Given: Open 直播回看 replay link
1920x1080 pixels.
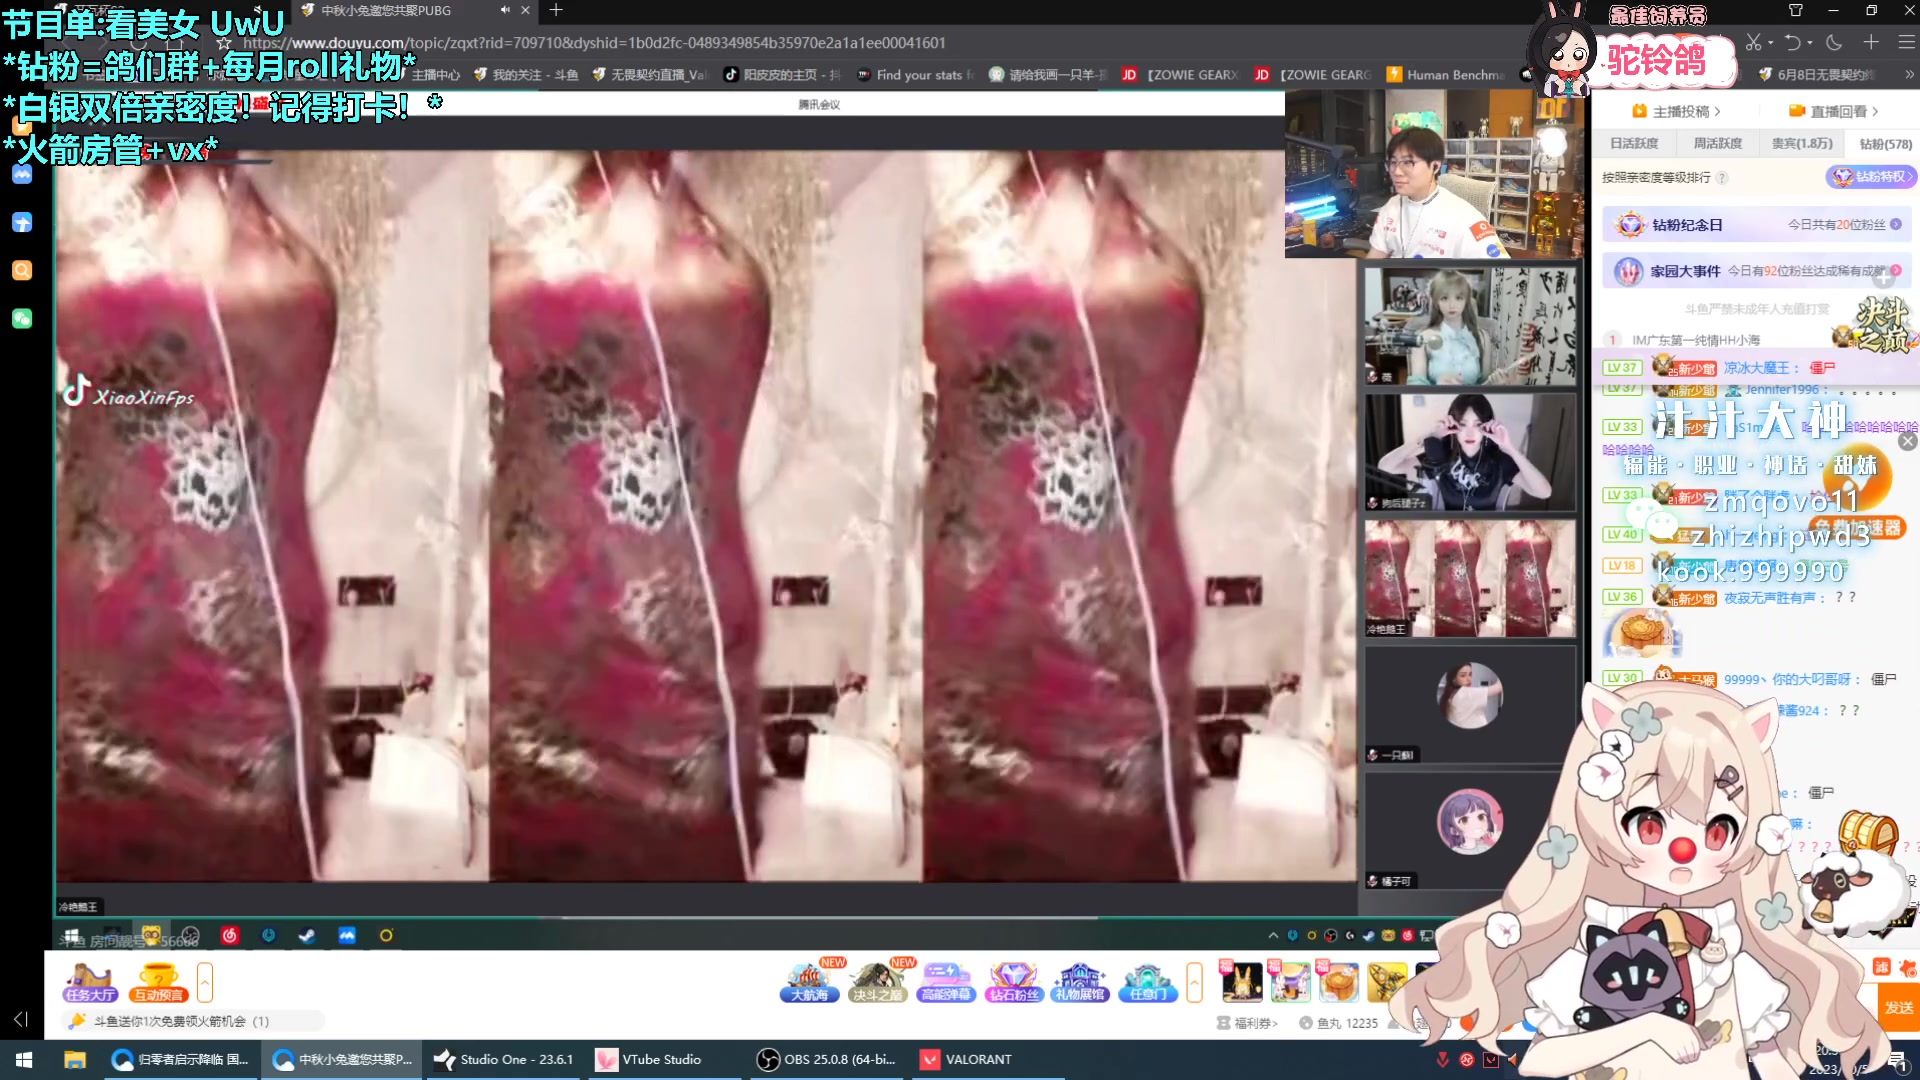Looking at the screenshot, I should tap(1833, 111).
